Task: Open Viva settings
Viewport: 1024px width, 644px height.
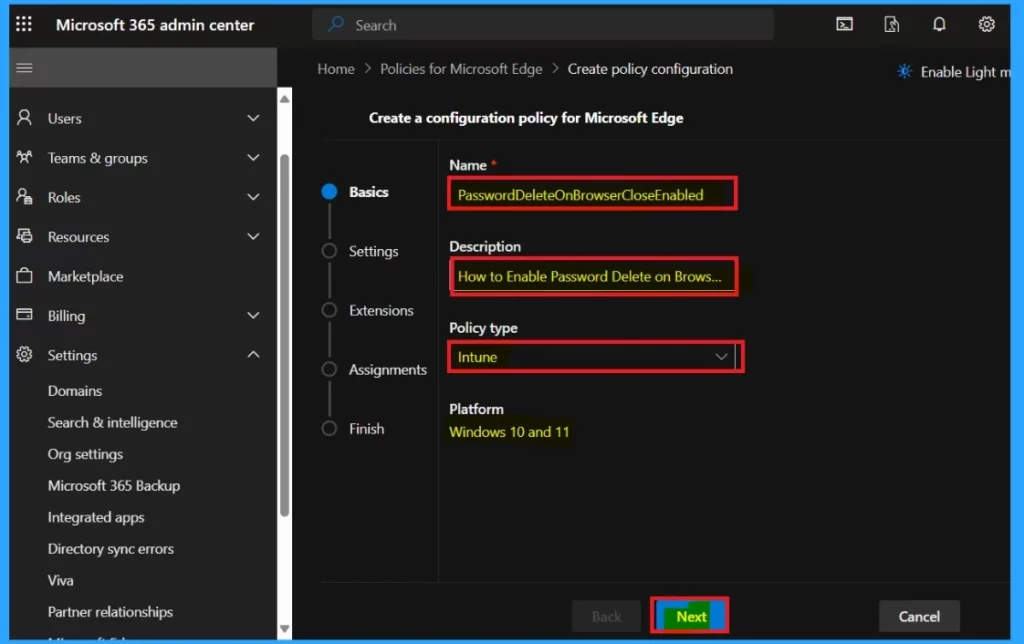Action: pos(61,580)
